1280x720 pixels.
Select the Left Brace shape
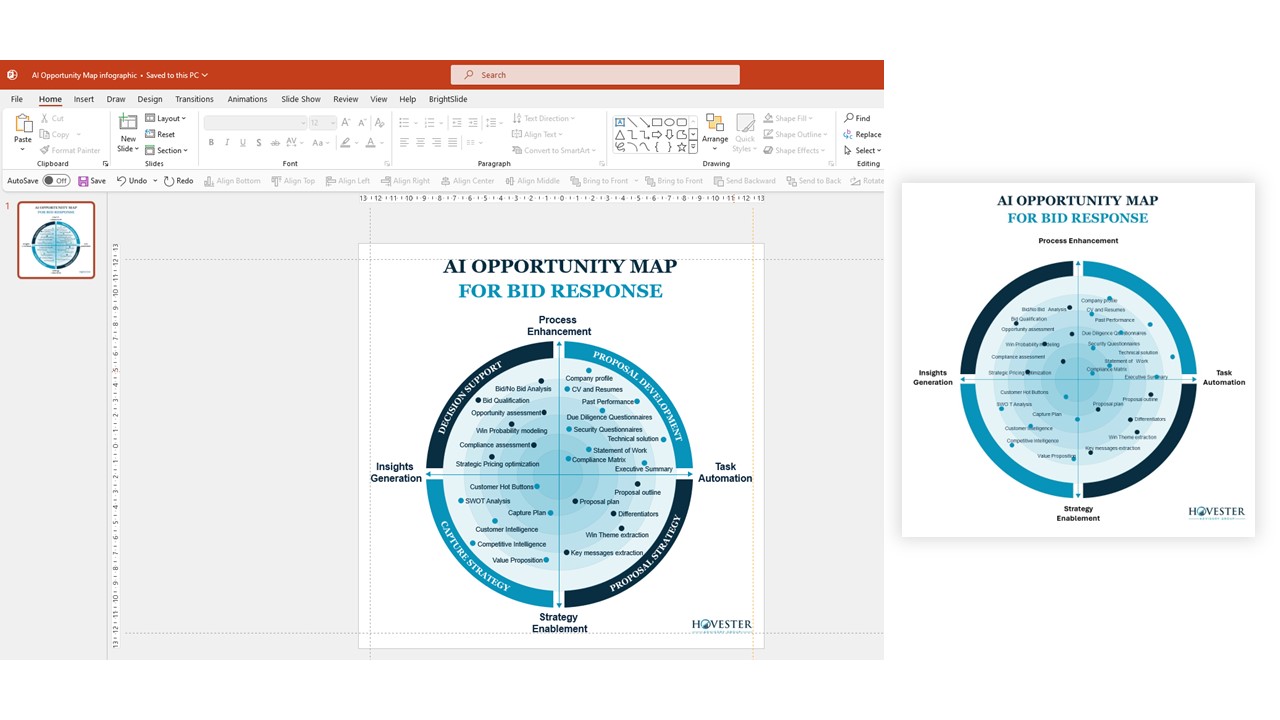click(657, 147)
